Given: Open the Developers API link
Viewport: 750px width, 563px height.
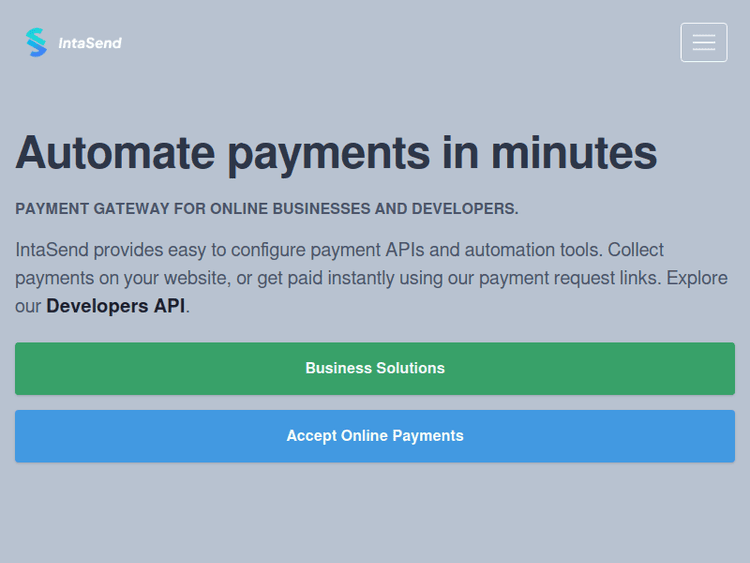Looking at the screenshot, I should [x=115, y=306].
